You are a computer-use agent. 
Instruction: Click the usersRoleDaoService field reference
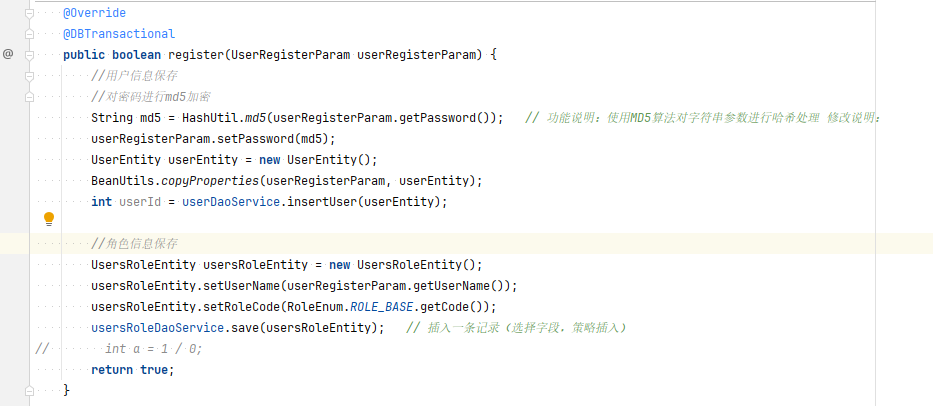point(158,327)
